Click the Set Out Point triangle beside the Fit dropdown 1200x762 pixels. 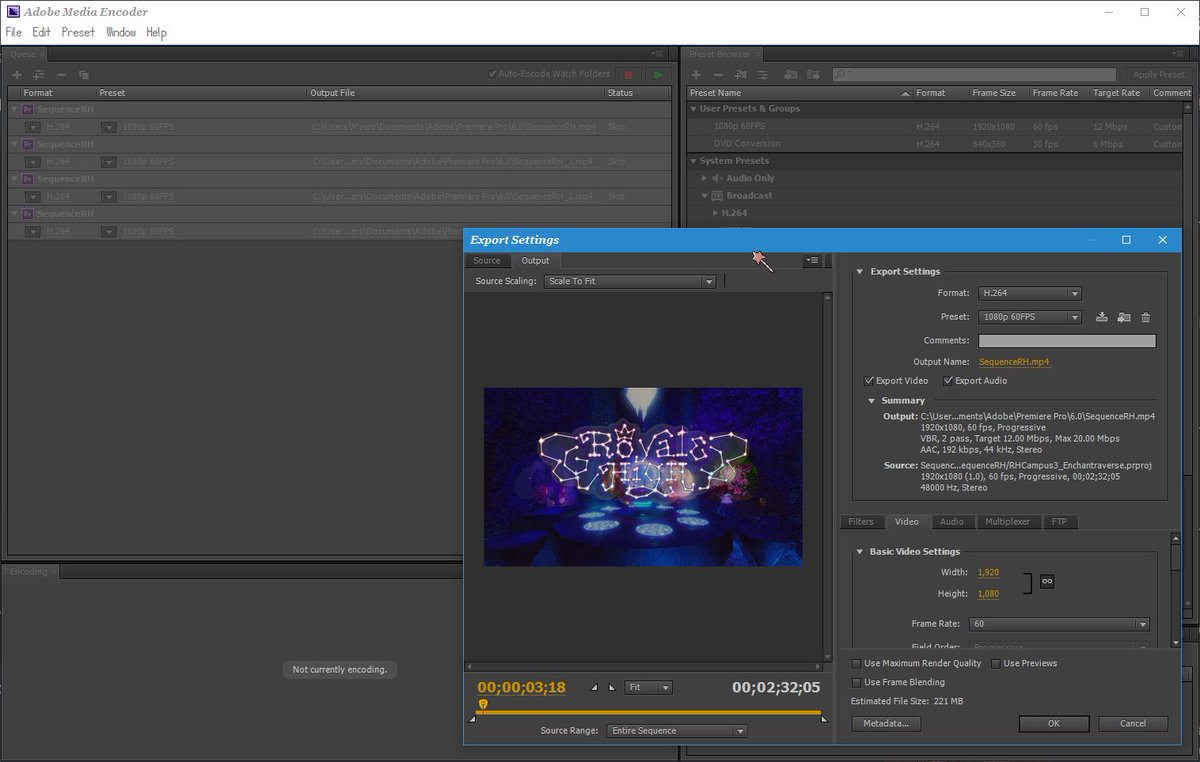[612, 687]
